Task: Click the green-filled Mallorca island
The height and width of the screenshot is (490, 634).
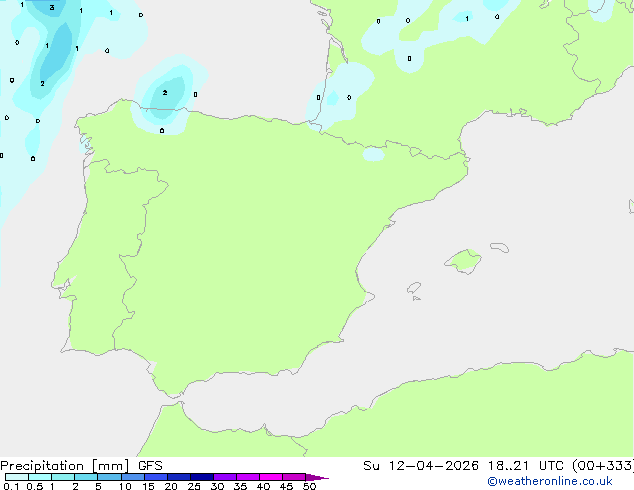Action: (463, 261)
